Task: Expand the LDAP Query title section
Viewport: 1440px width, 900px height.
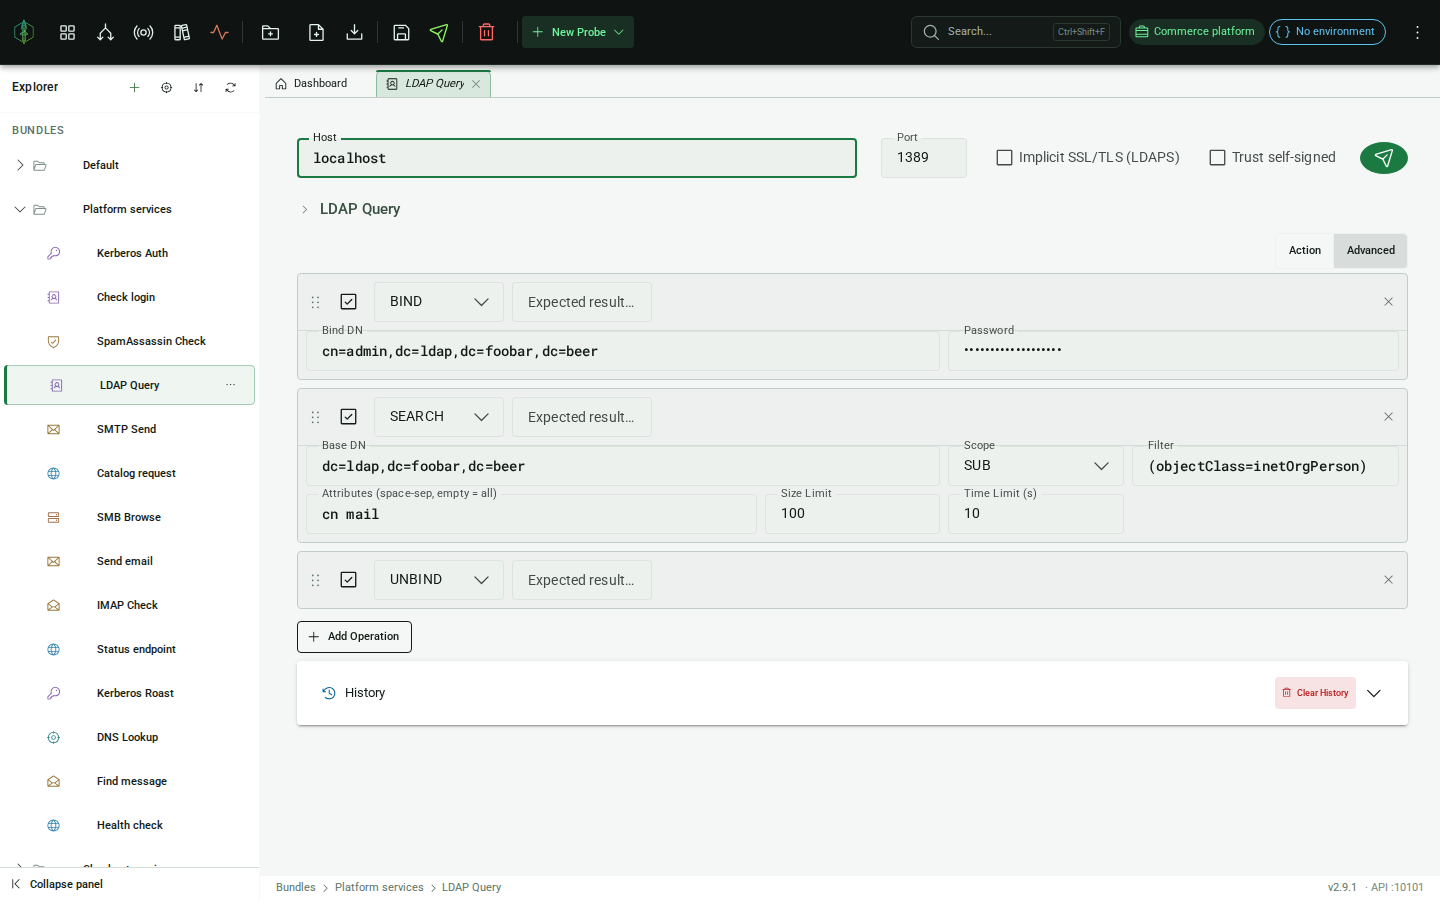Action: click(x=305, y=209)
